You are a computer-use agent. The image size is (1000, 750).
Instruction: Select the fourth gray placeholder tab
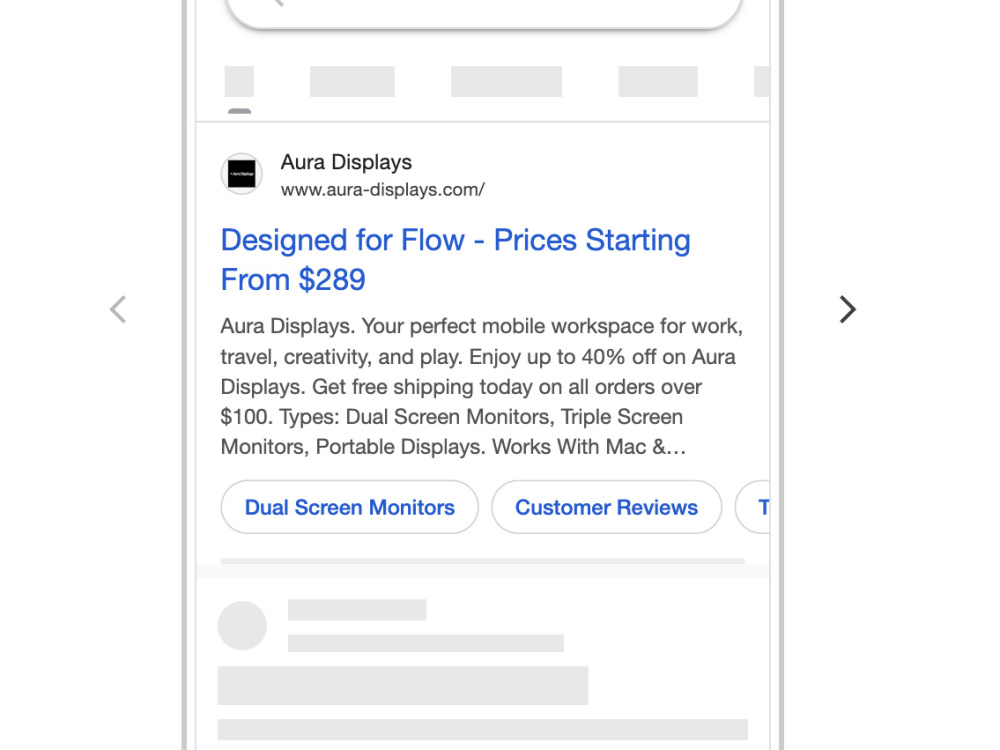[x=658, y=82]
